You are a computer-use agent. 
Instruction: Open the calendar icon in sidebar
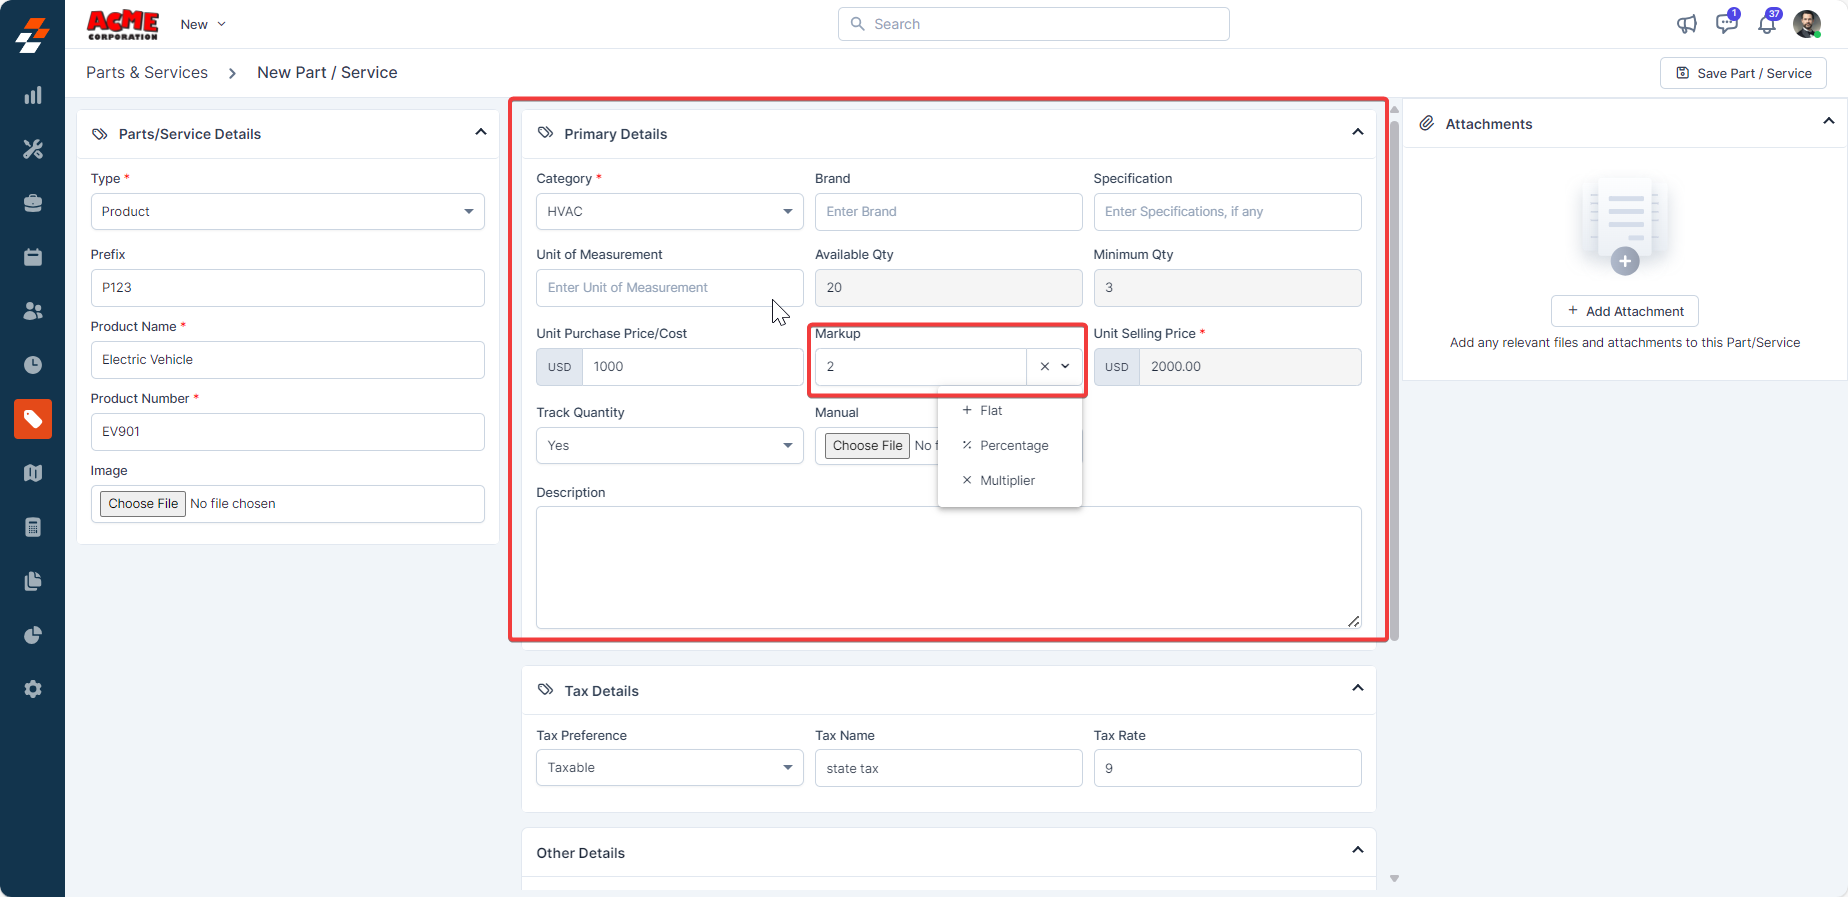point(33,257)
